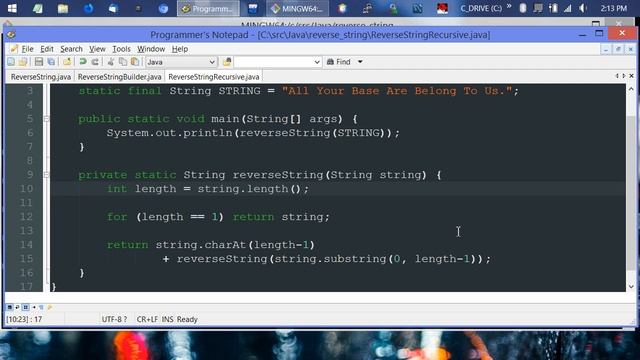Open the Help menu
Viewport: 640px width, 360px height.
[x=180, y=49]
